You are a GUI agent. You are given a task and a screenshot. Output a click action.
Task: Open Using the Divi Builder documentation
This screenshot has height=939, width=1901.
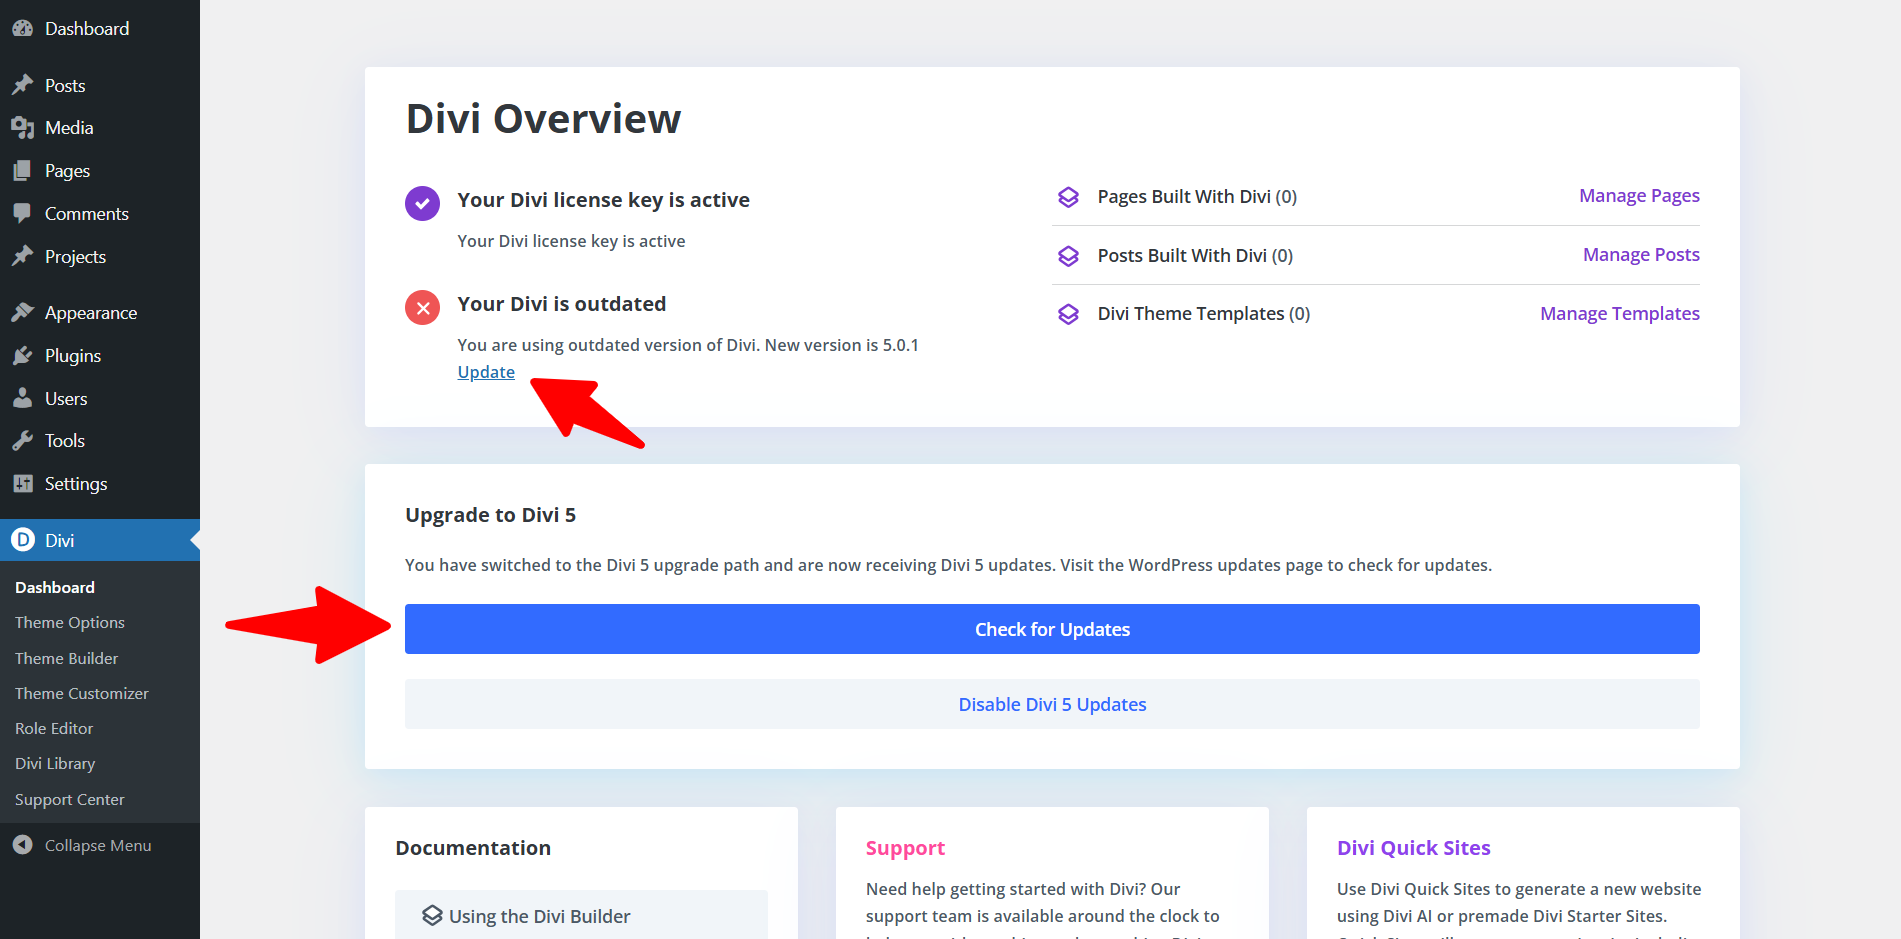pyautogui.click(x=539, y=916)
